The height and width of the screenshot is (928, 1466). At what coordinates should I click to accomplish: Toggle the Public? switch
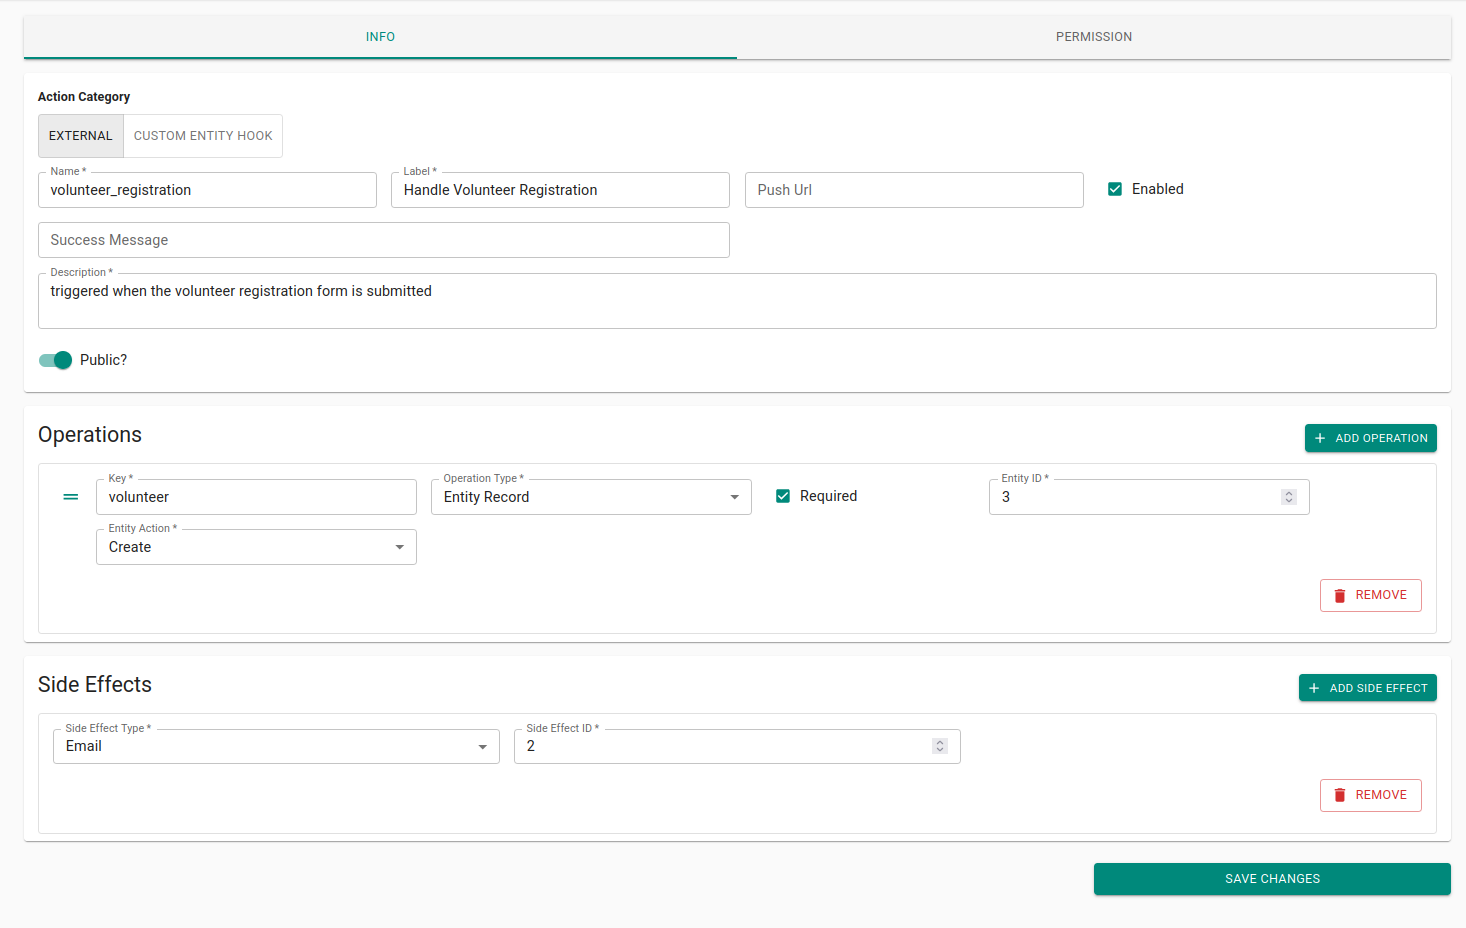pyautogui.click(x=55, y=360)
